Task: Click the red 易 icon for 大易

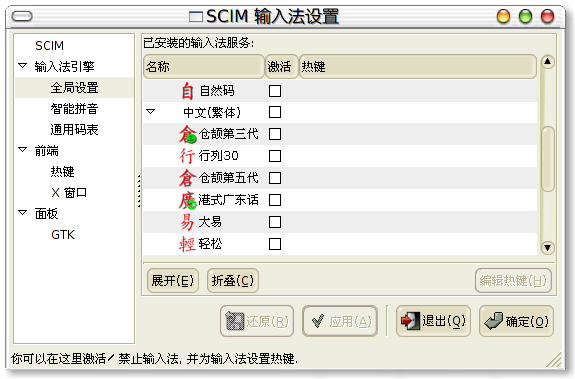Action: tap(187, 222)
